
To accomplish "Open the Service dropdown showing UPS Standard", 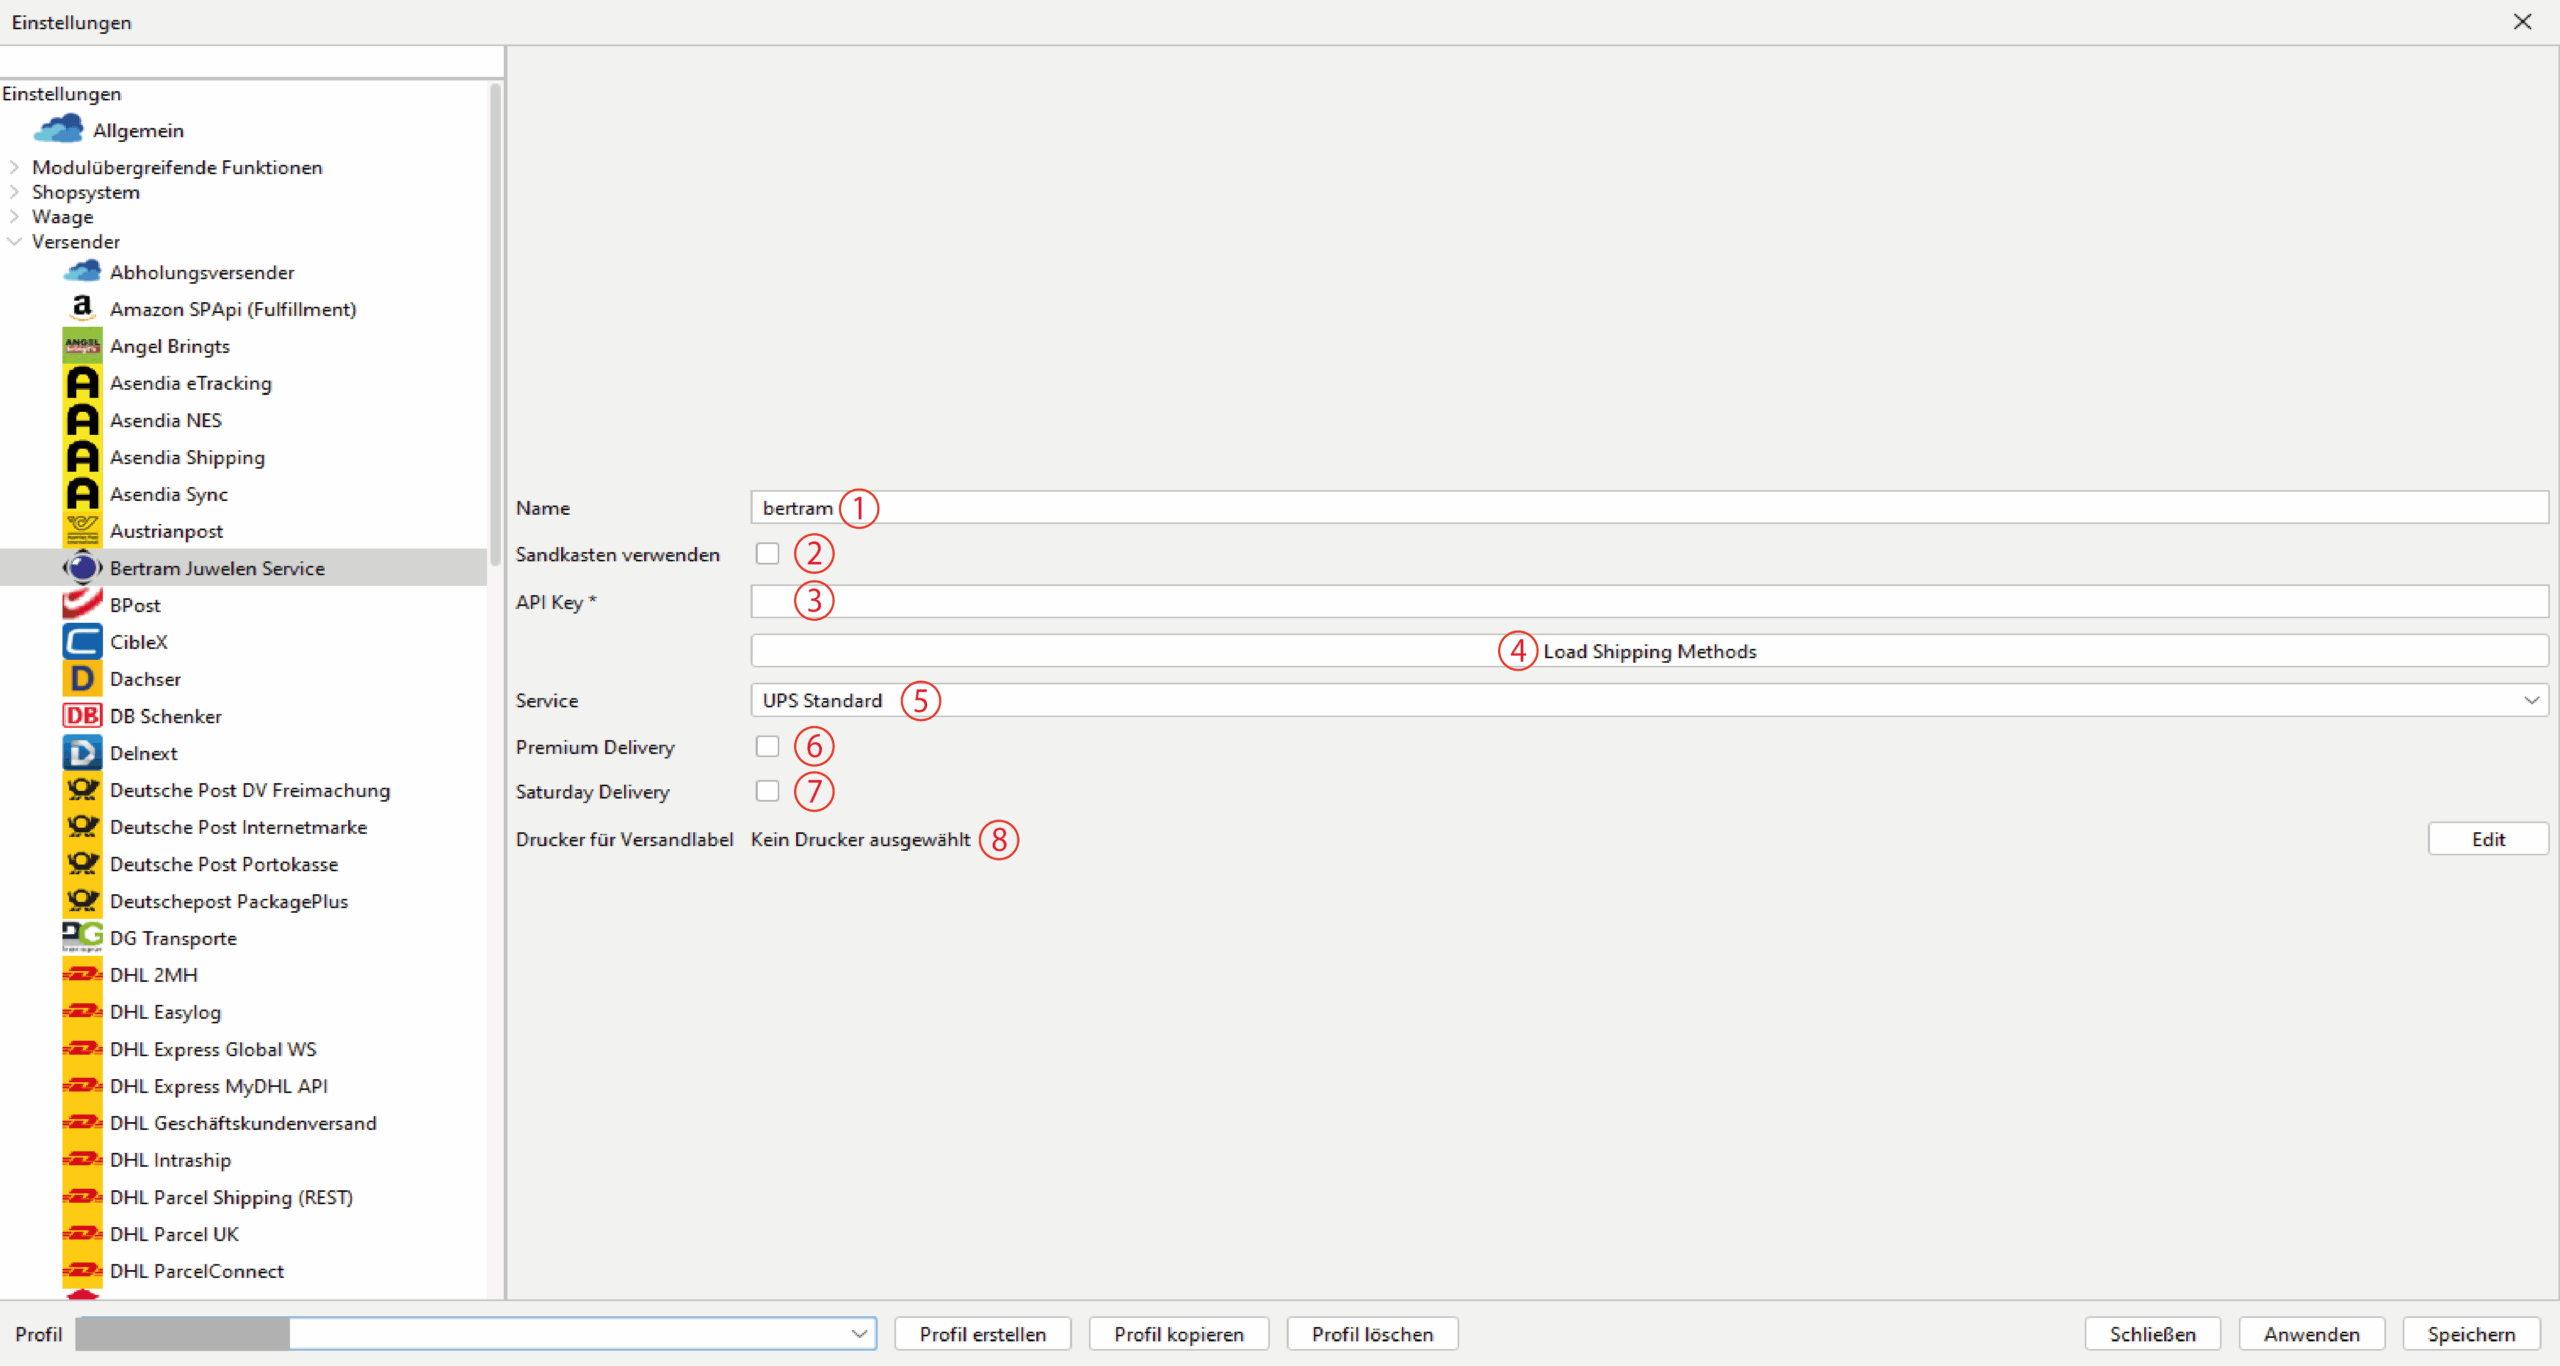I will coord(1649,700).
